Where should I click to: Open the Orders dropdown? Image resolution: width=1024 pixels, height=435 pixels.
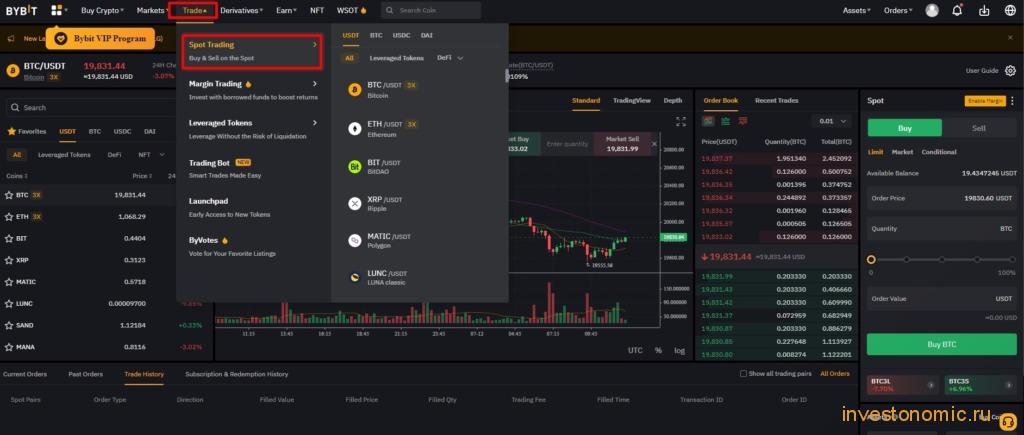899,10
